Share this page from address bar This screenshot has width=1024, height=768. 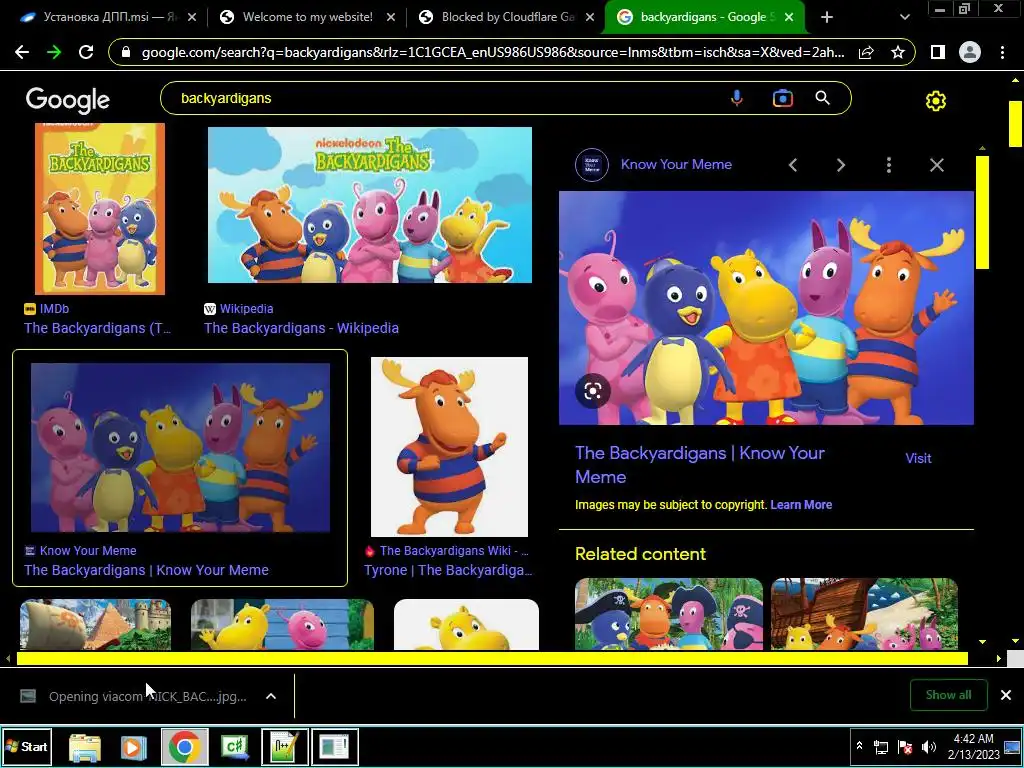(866, 52)
